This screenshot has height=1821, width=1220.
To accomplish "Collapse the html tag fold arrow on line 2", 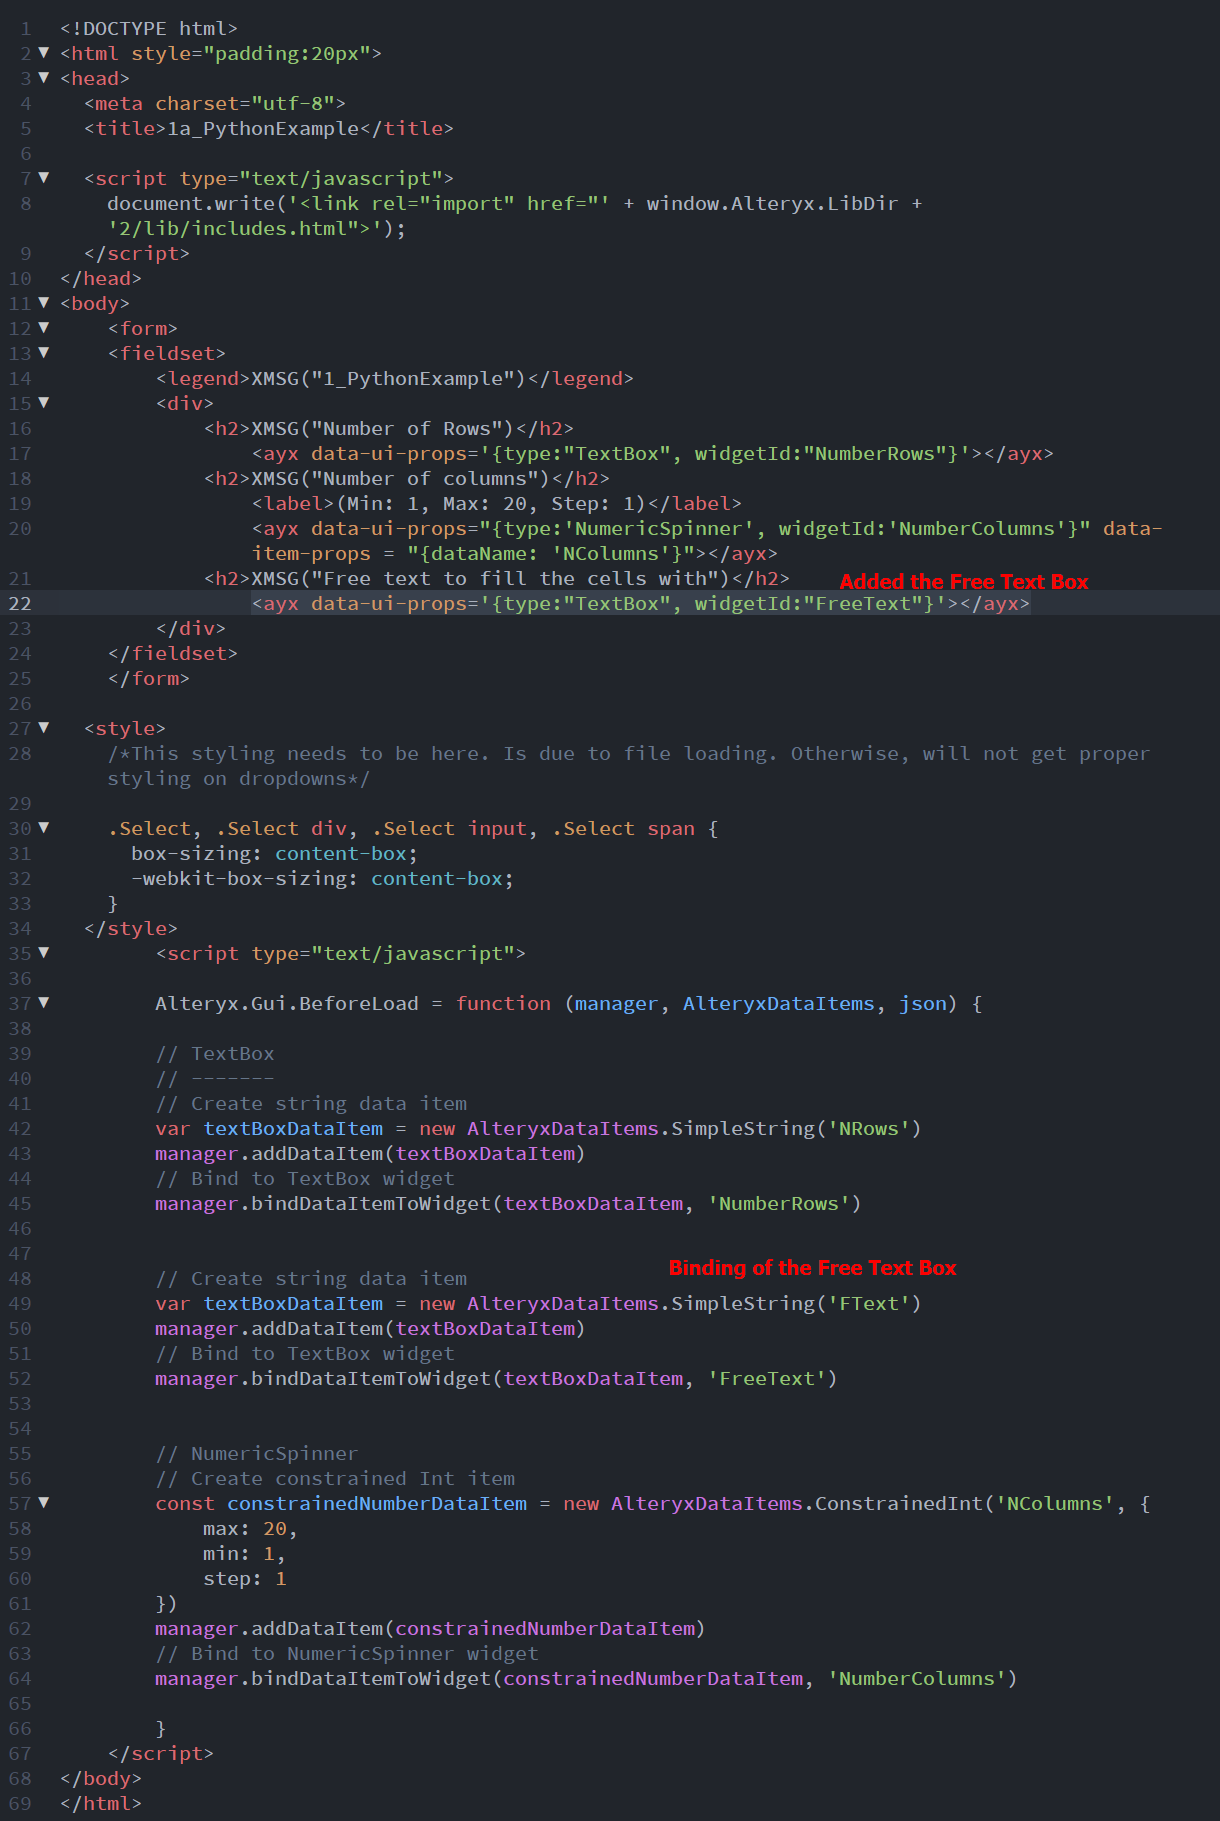I will [x=43, y=52].
